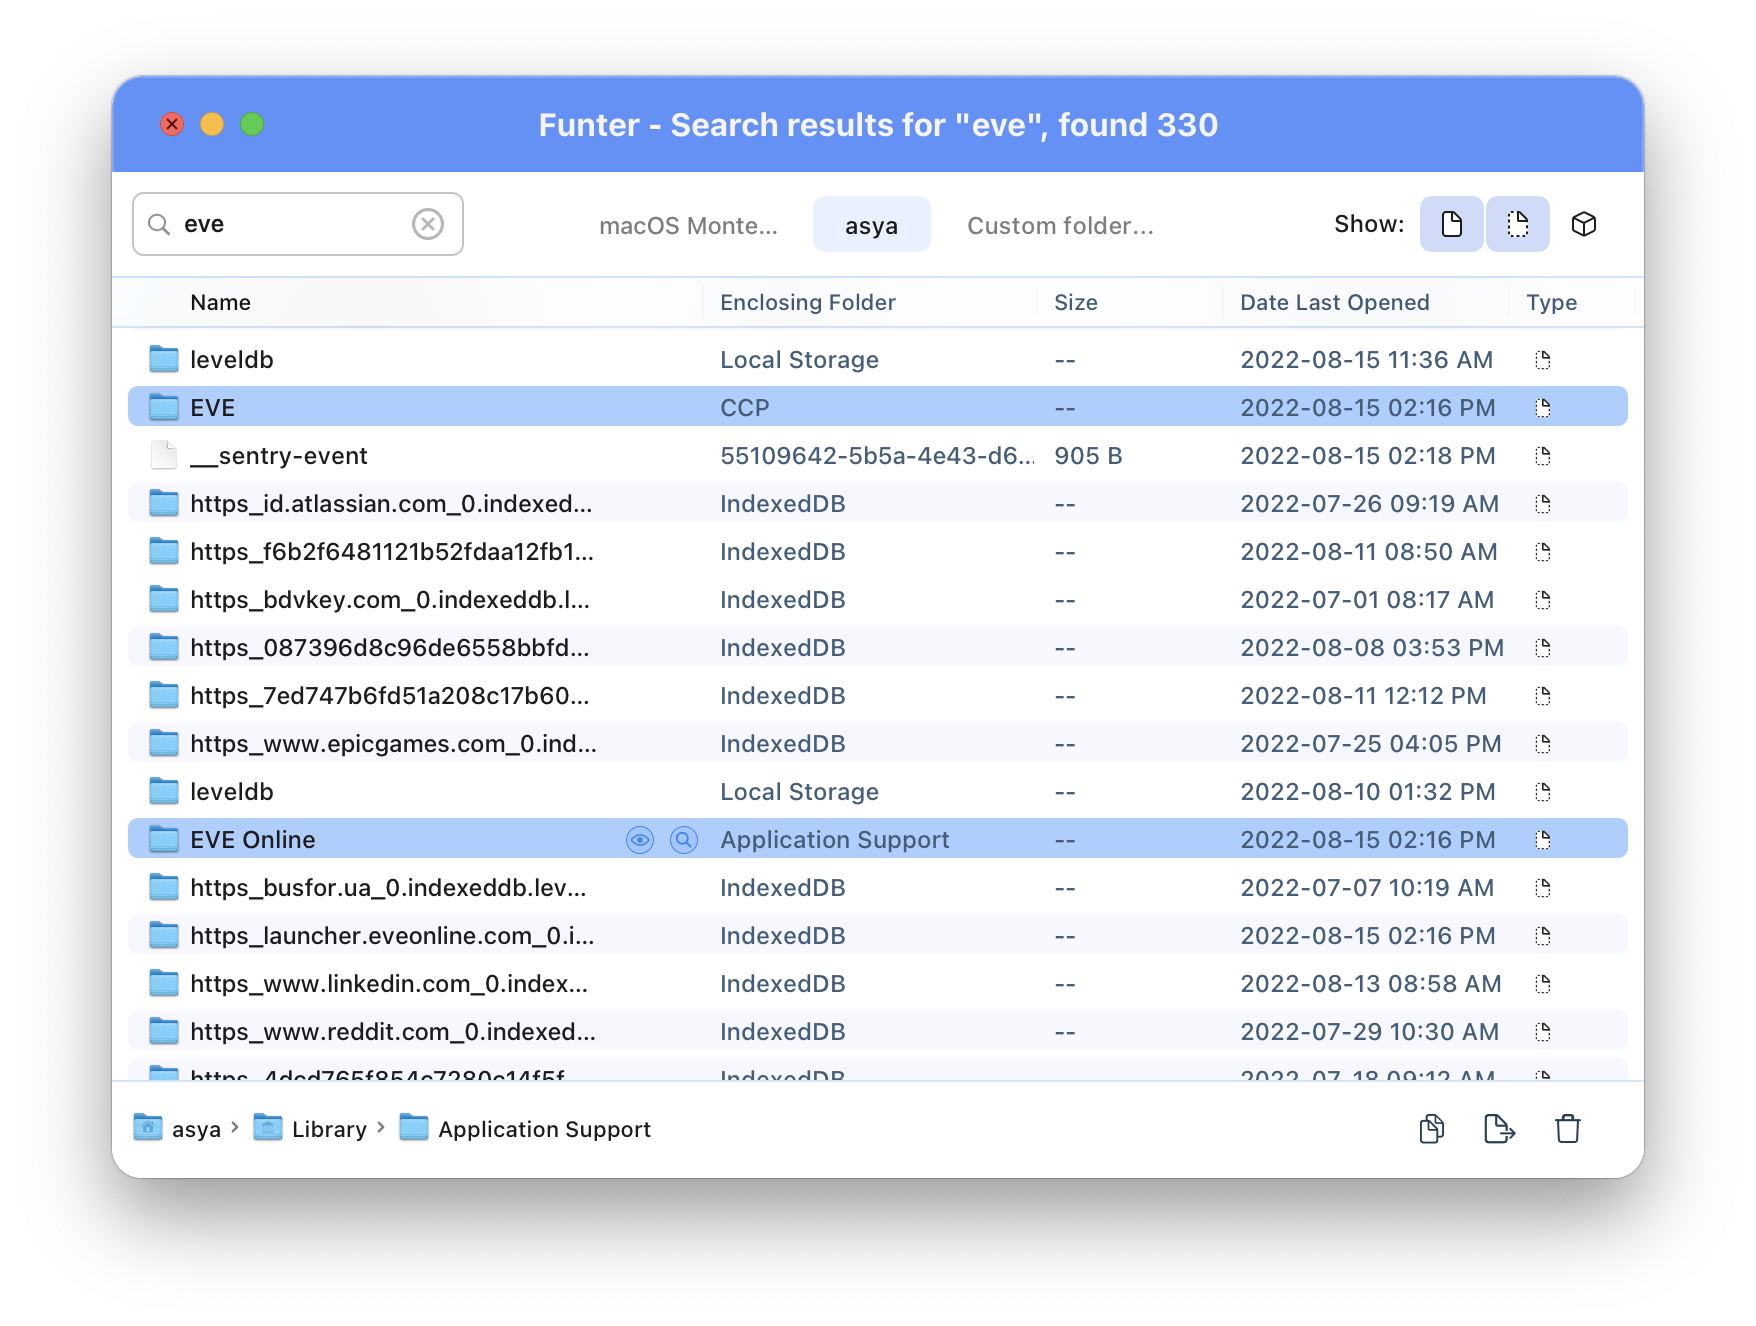This screenshot has height=1326, width=1756.
Task: Click date 2022-08-13 08:58 AM
Action: tap(1371, 984)
